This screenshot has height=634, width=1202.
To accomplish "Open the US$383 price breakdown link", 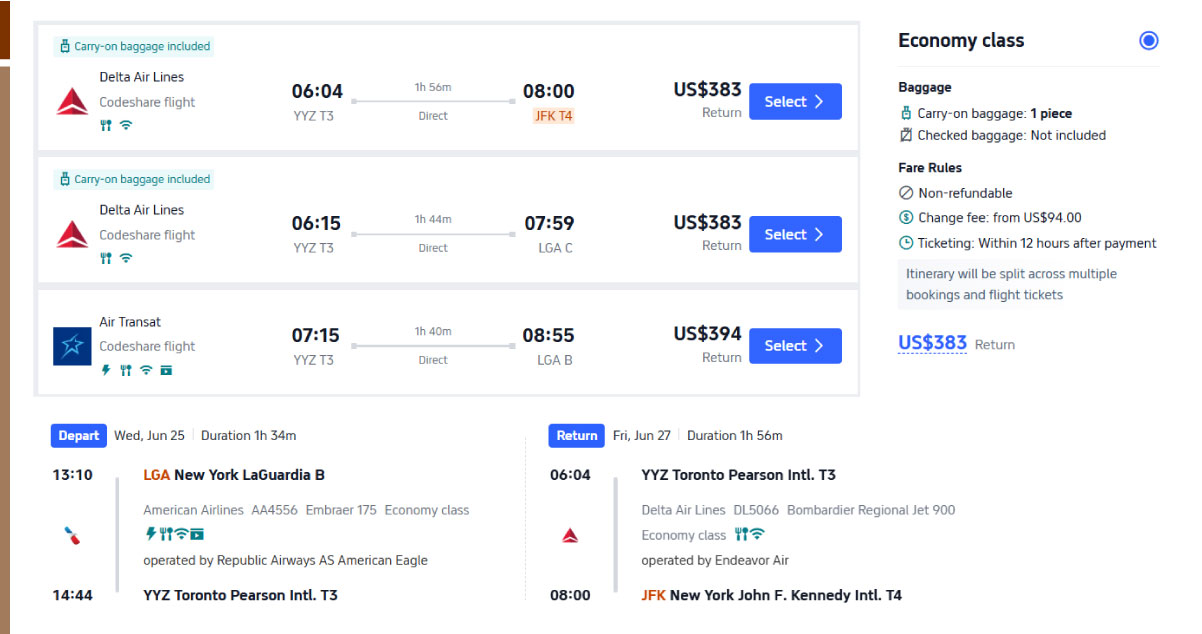I will coord(932,343).
